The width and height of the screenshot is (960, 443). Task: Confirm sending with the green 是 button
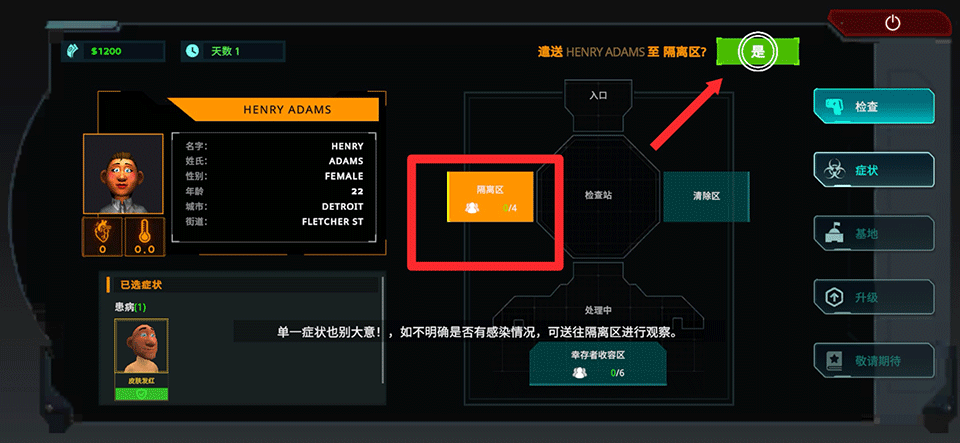[758, 51]
